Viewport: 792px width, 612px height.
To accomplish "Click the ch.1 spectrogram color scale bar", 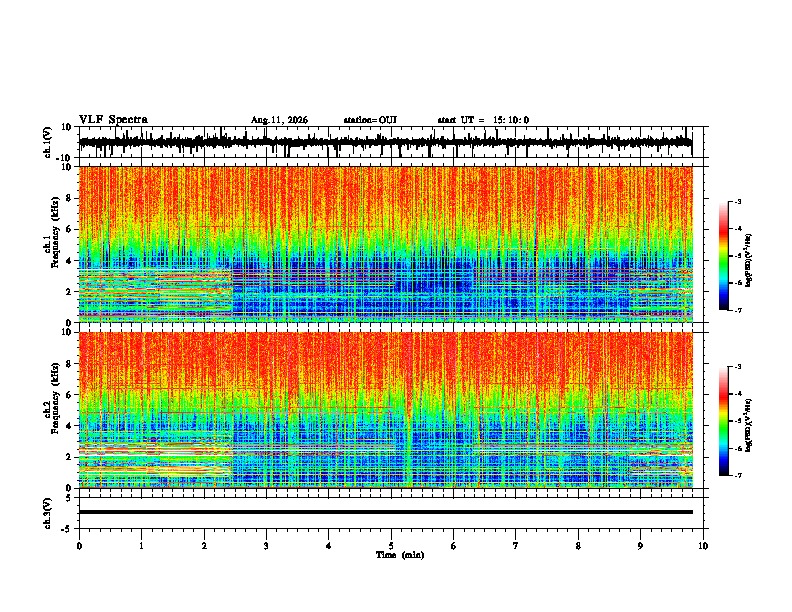I will [x=724, y=256].
